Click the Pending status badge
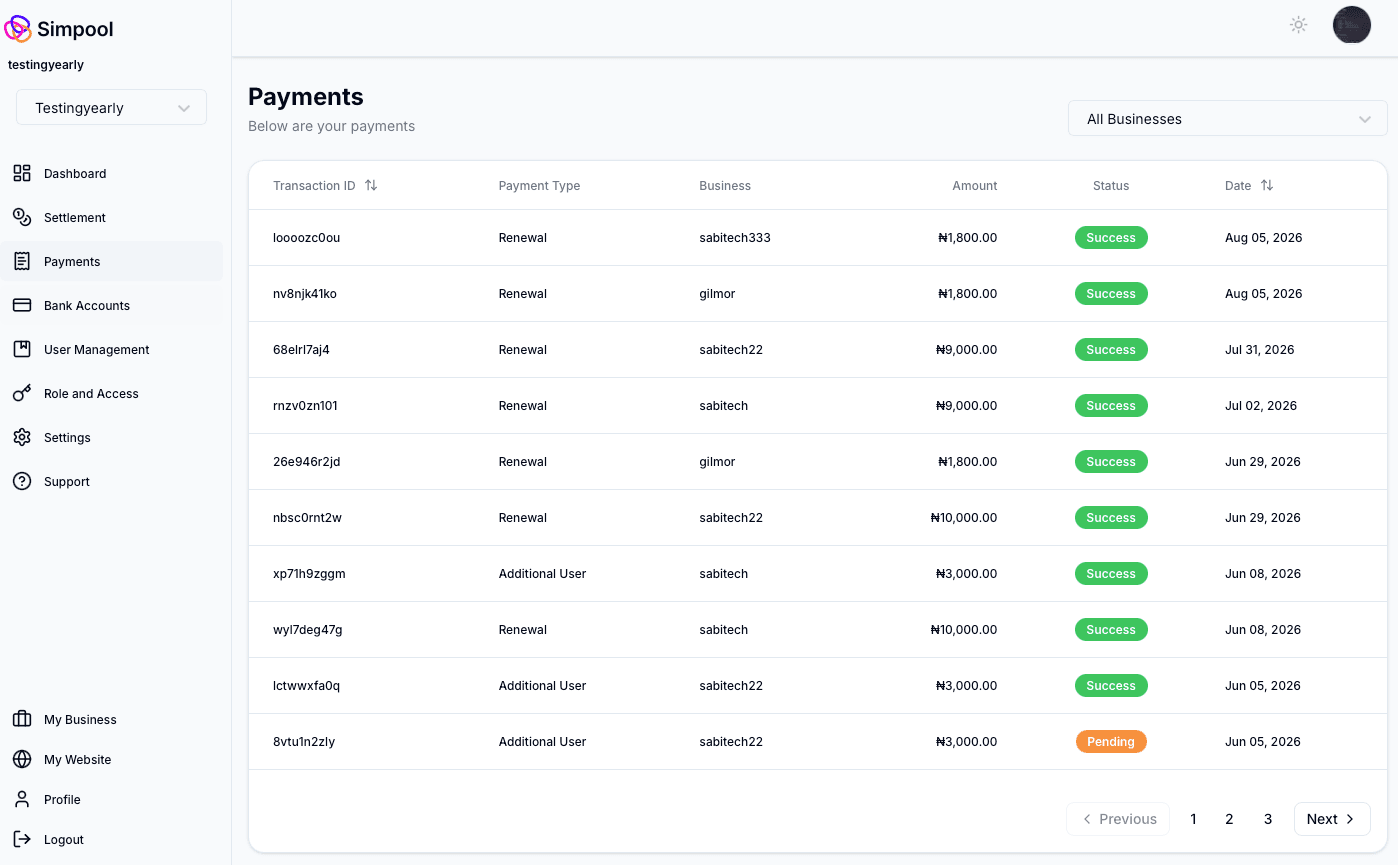The width and height of the screenshot is (1398, 865). 1111,741
